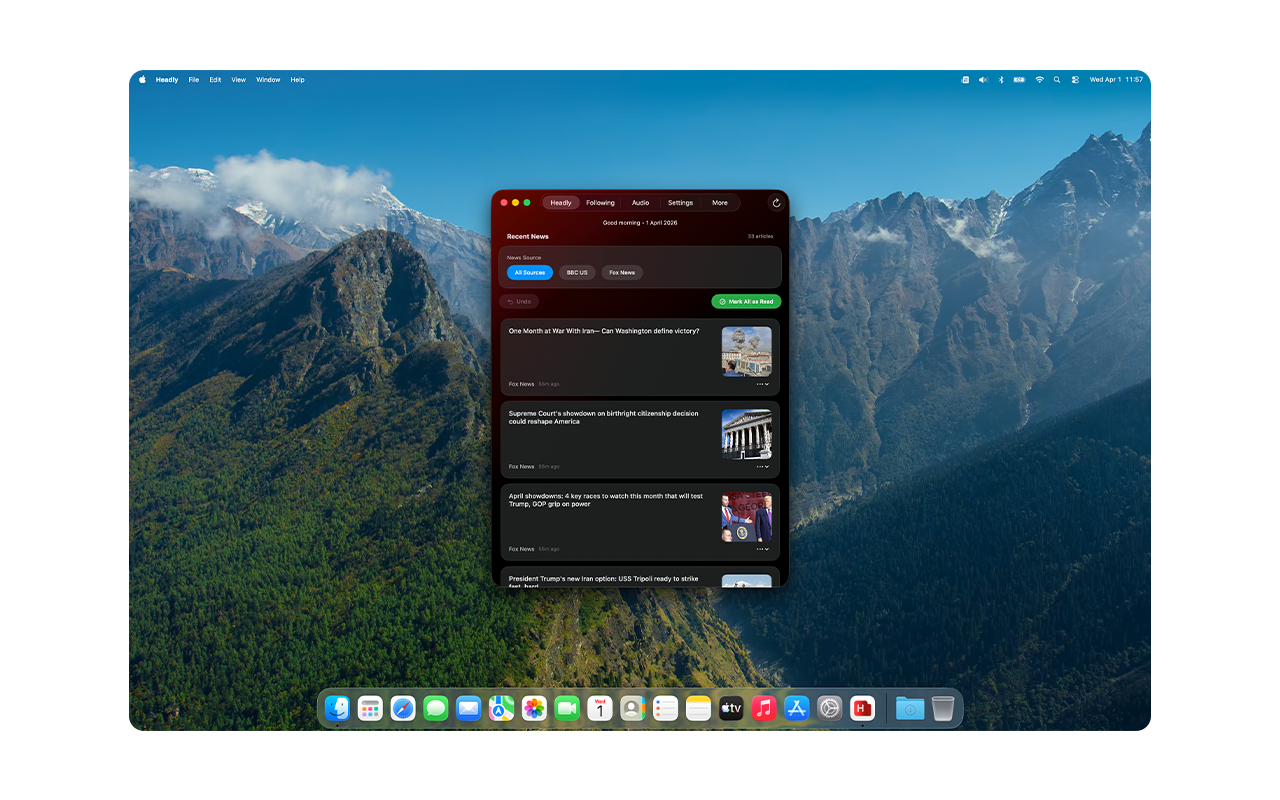The image size is (1280, 800).
Task: Open the Edit menu
Action: point(215,80)
